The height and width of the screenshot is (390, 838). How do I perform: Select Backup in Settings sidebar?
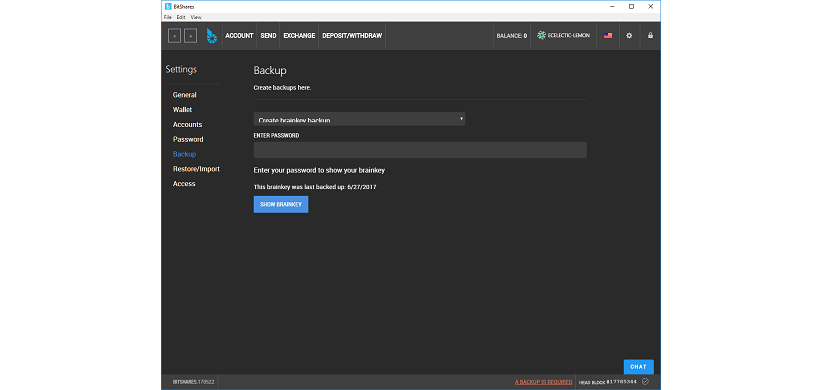tap(184, 154)
